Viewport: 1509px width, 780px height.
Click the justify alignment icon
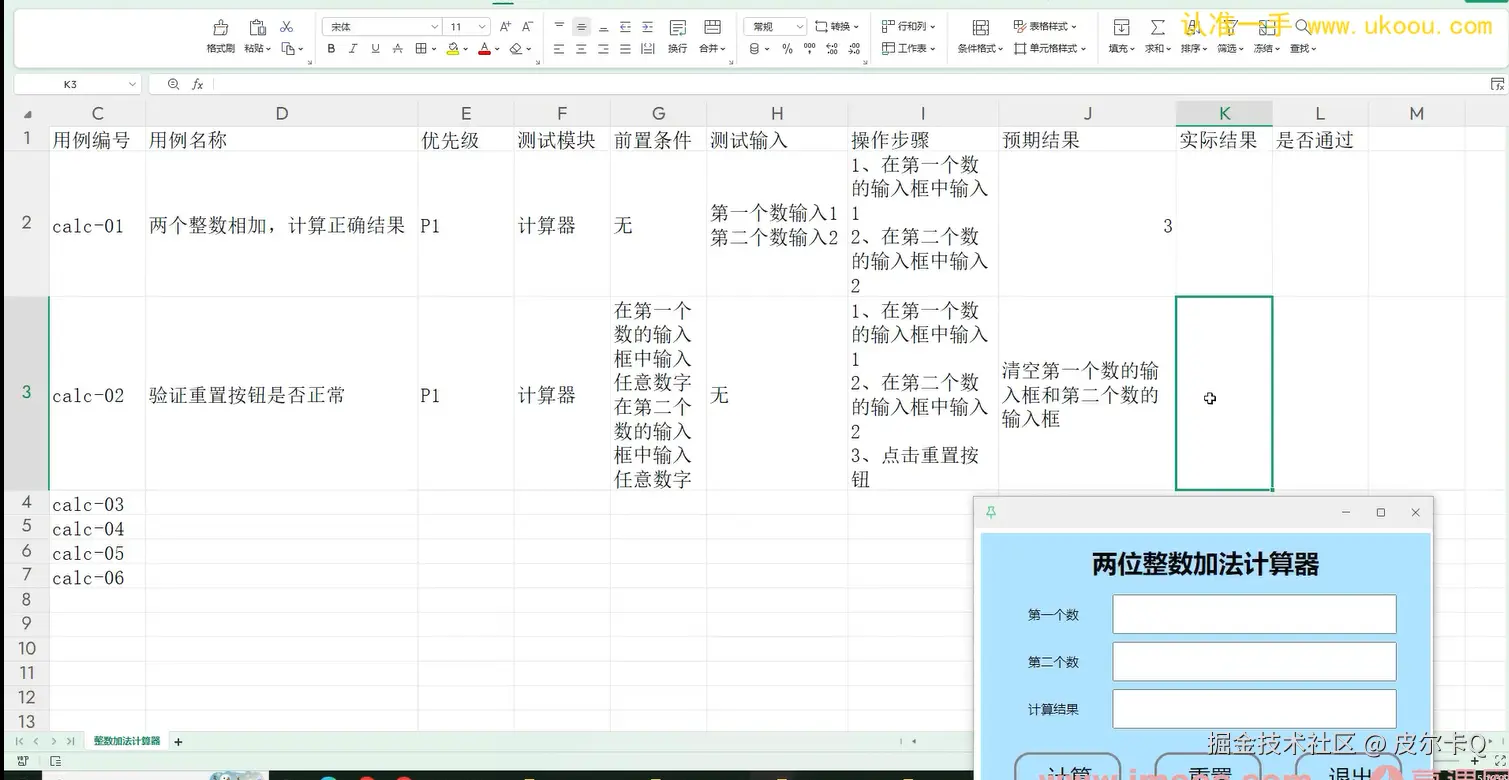625,48
